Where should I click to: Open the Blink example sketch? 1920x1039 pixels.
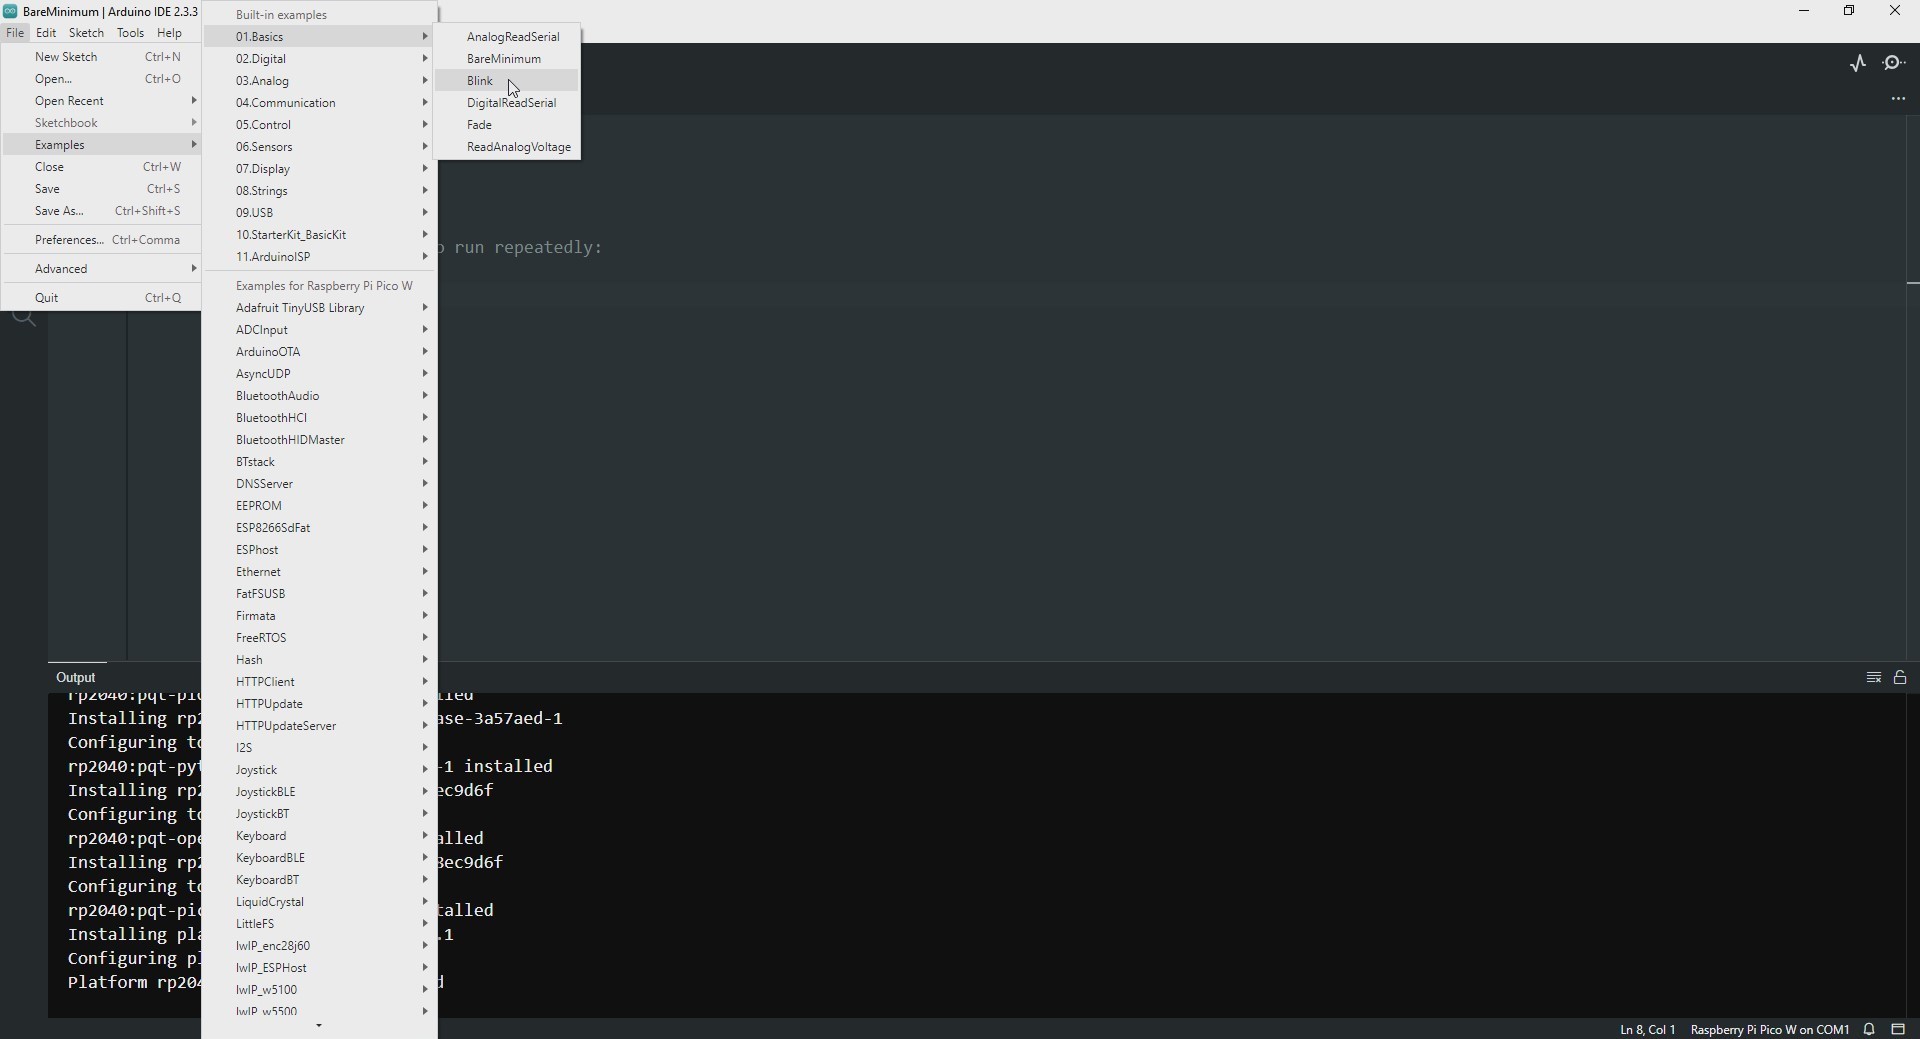click(508, 81)
